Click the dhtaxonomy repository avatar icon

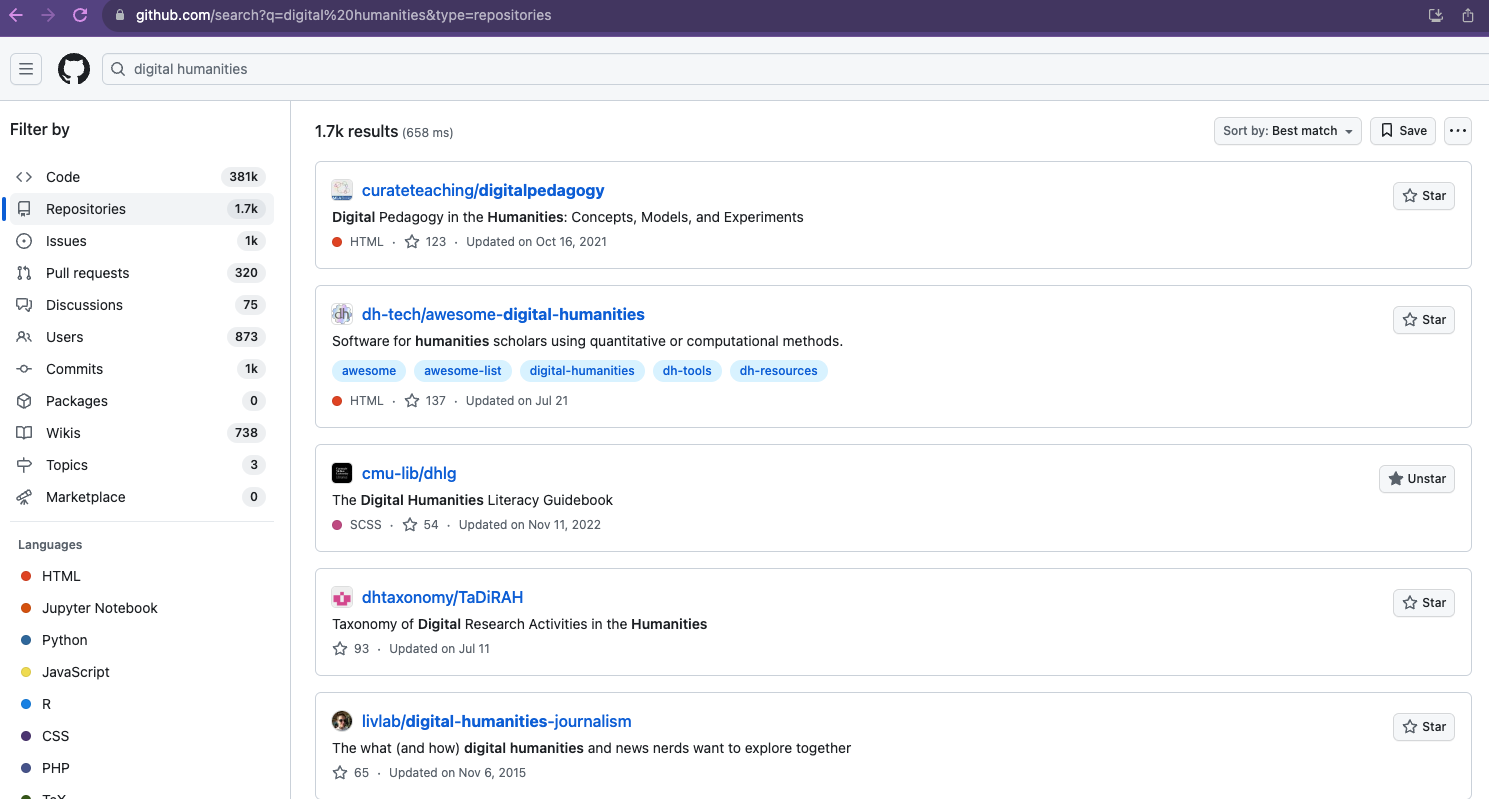(342, 597)
